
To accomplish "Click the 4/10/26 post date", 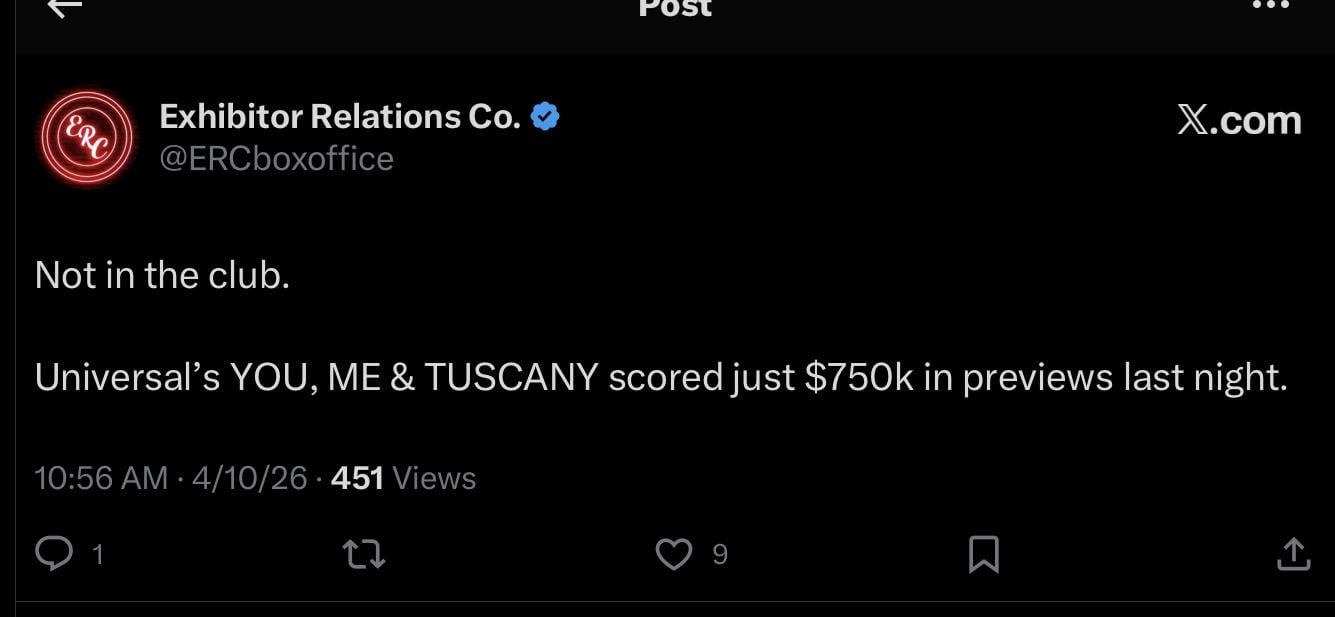I will 249,478.
